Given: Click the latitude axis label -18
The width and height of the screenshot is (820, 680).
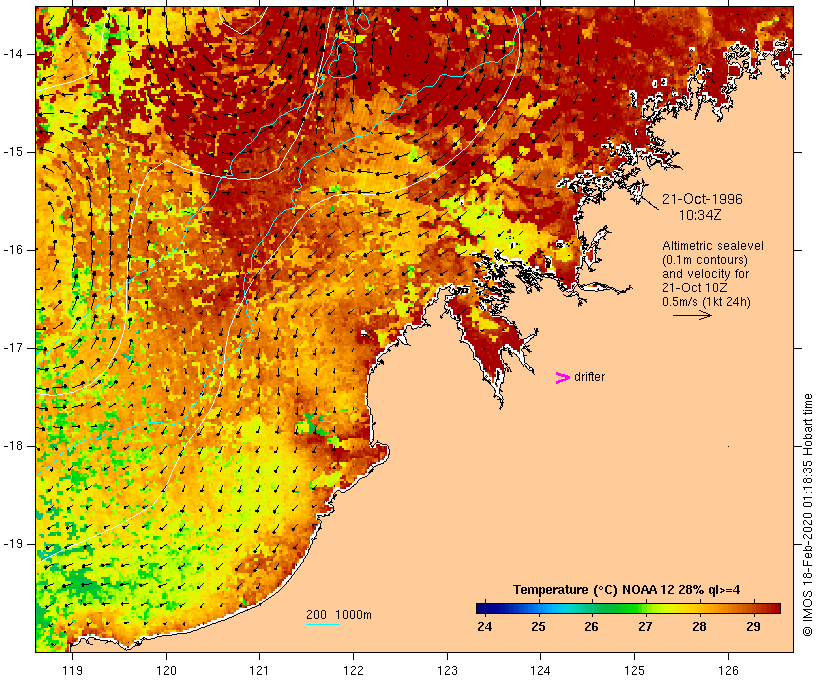Looking at the screenshot, I should point(13,446).
